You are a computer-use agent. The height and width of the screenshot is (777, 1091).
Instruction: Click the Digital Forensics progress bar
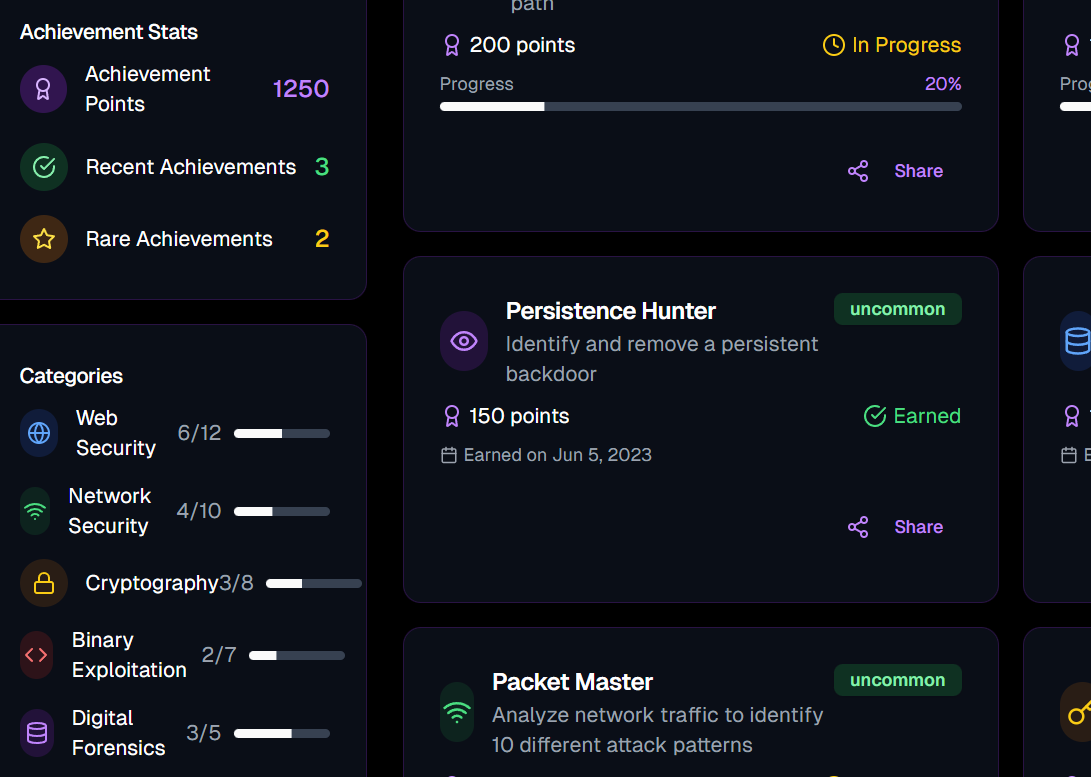tap(282, 733)
